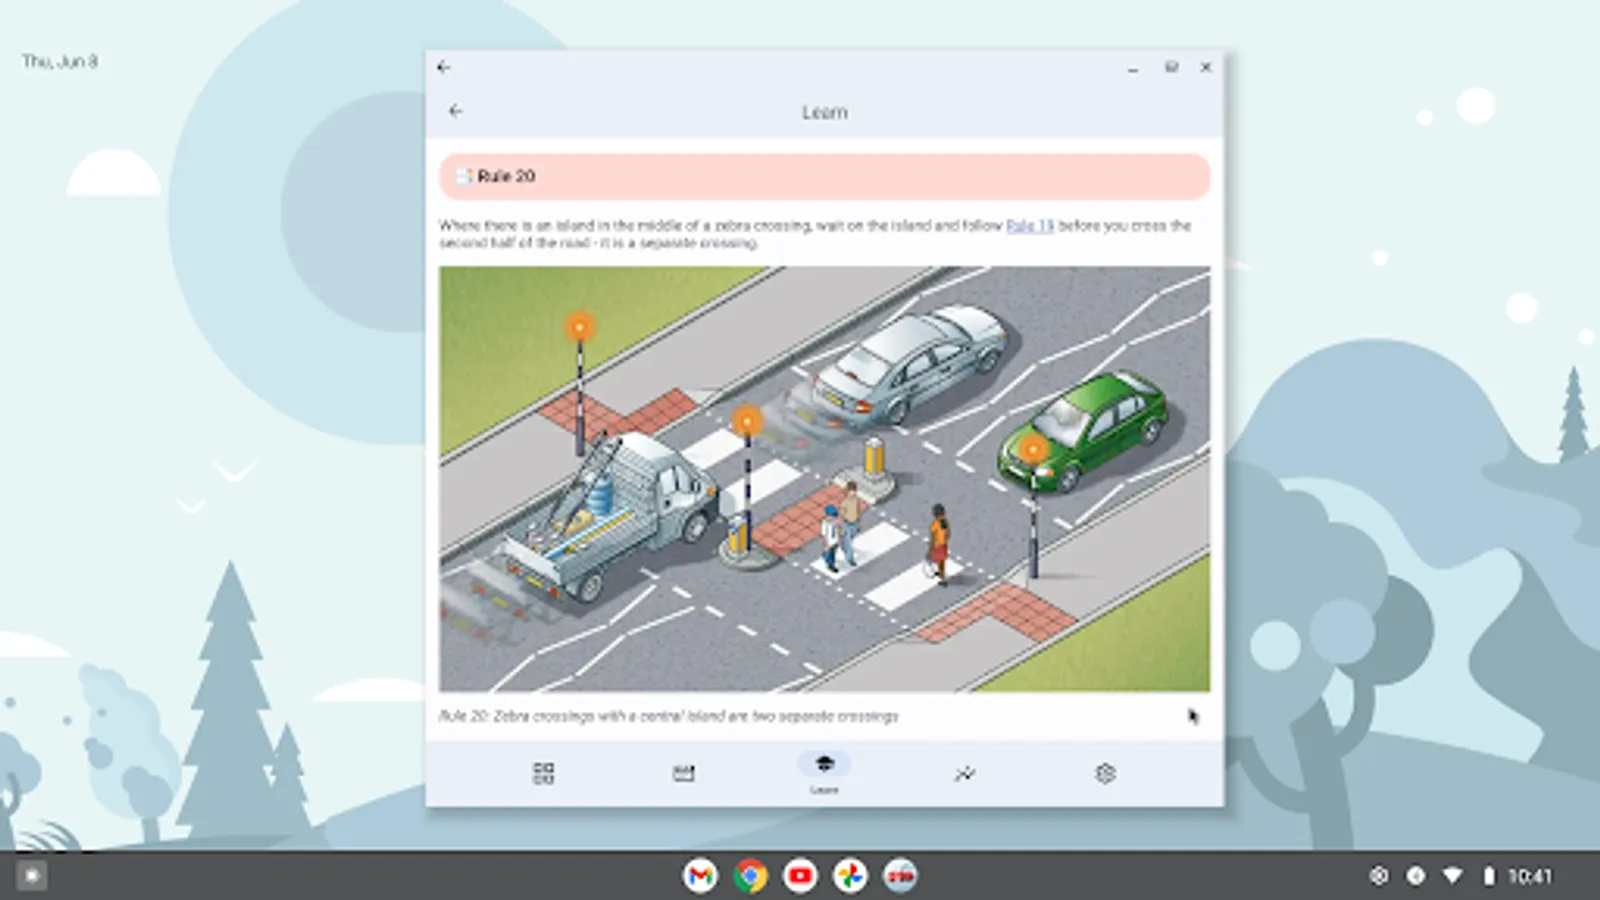Open the launcher button on the shelf
Viewport: 1600px width, 900px height.
pyautogui.click(x=31, y=876)
